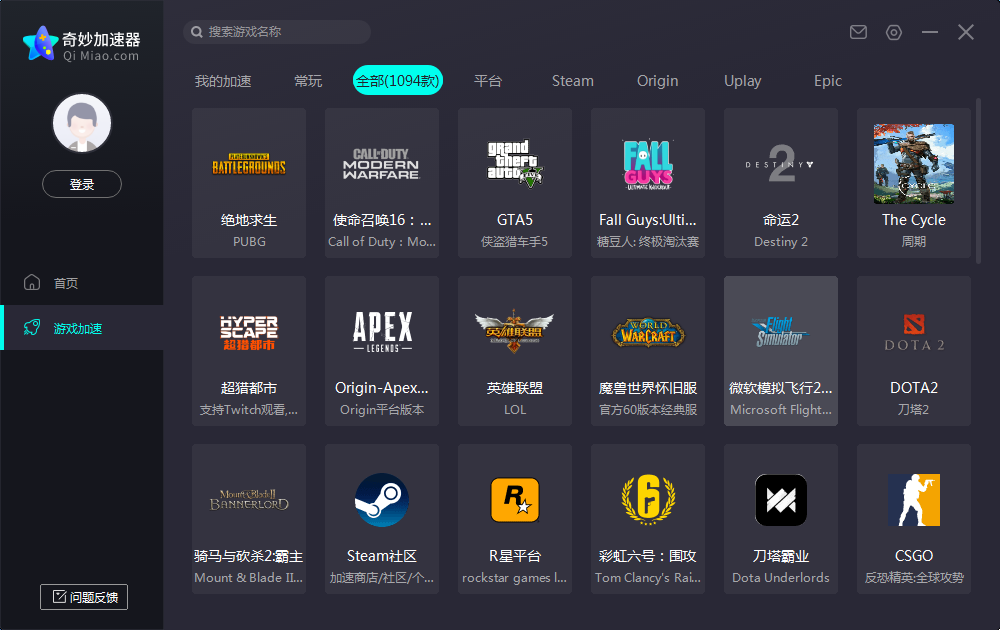Open the settings hexagon icon

point(894,32)
